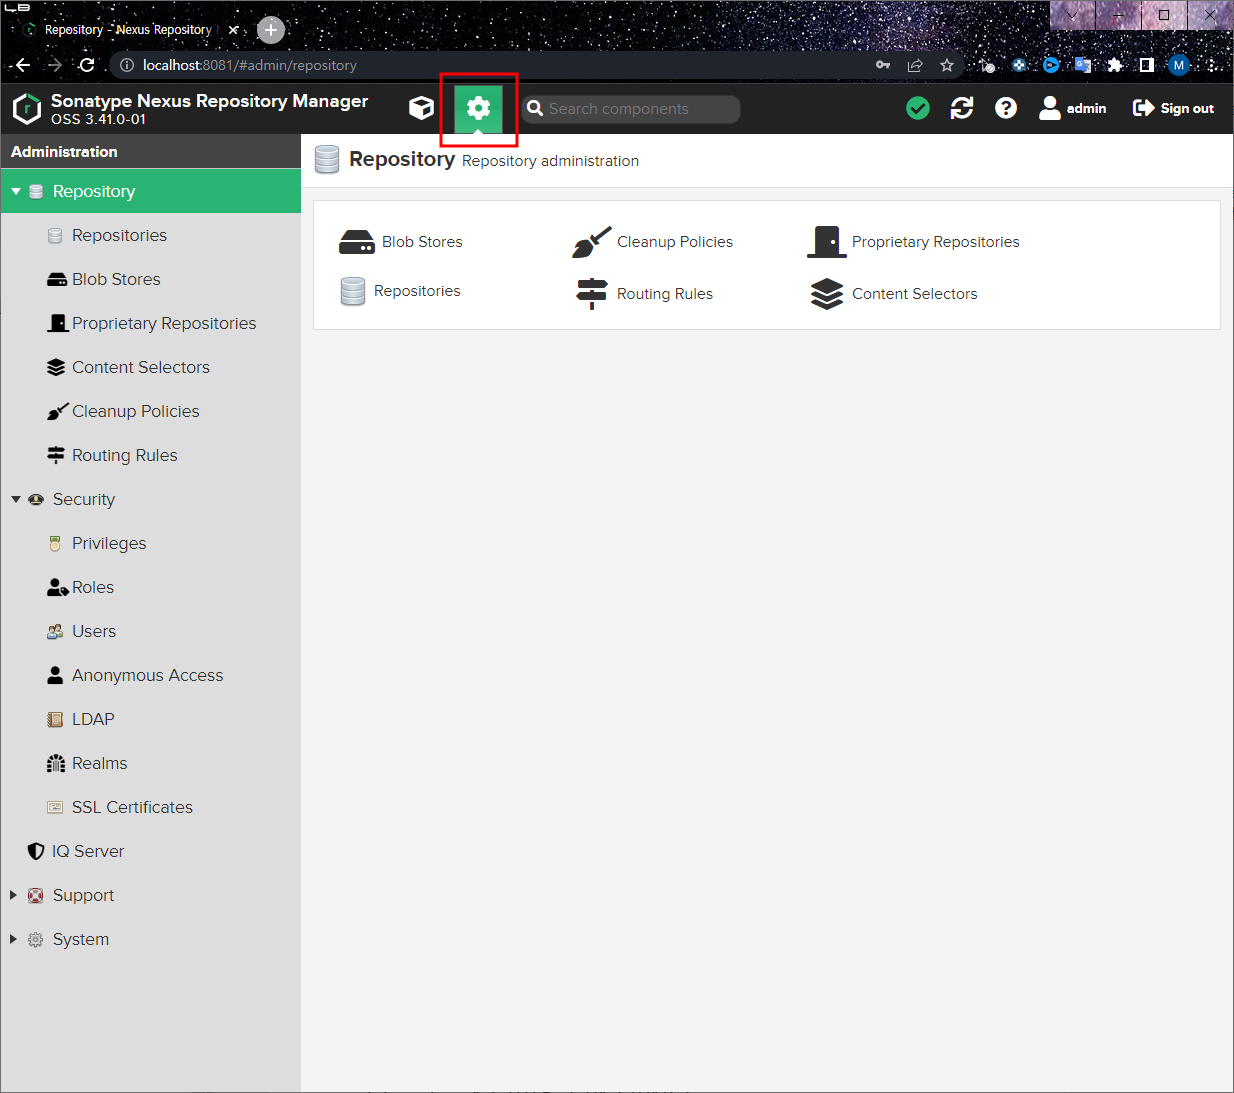Click the browser share page icon
The height and width of the screenshot is (1093, 1234).
pyautogui.click(x=915, y=65)
